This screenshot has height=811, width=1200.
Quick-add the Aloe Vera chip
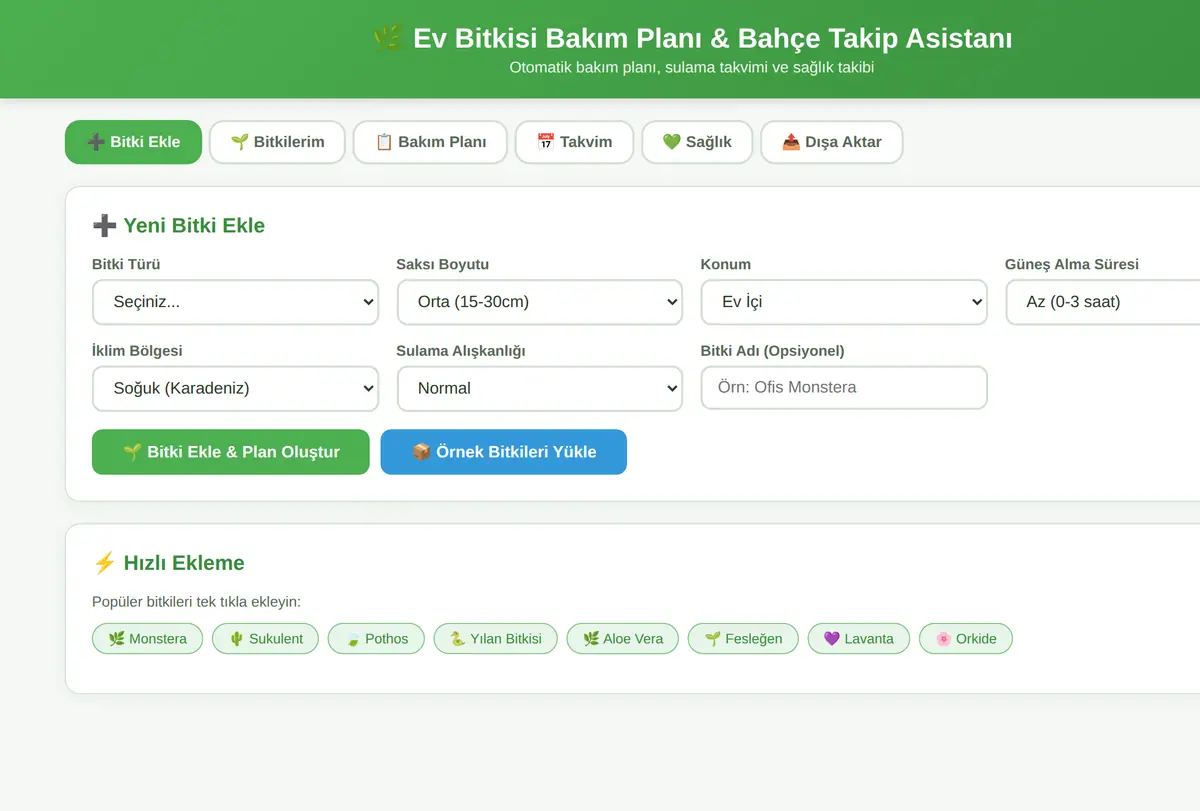[x=623, y=639]
